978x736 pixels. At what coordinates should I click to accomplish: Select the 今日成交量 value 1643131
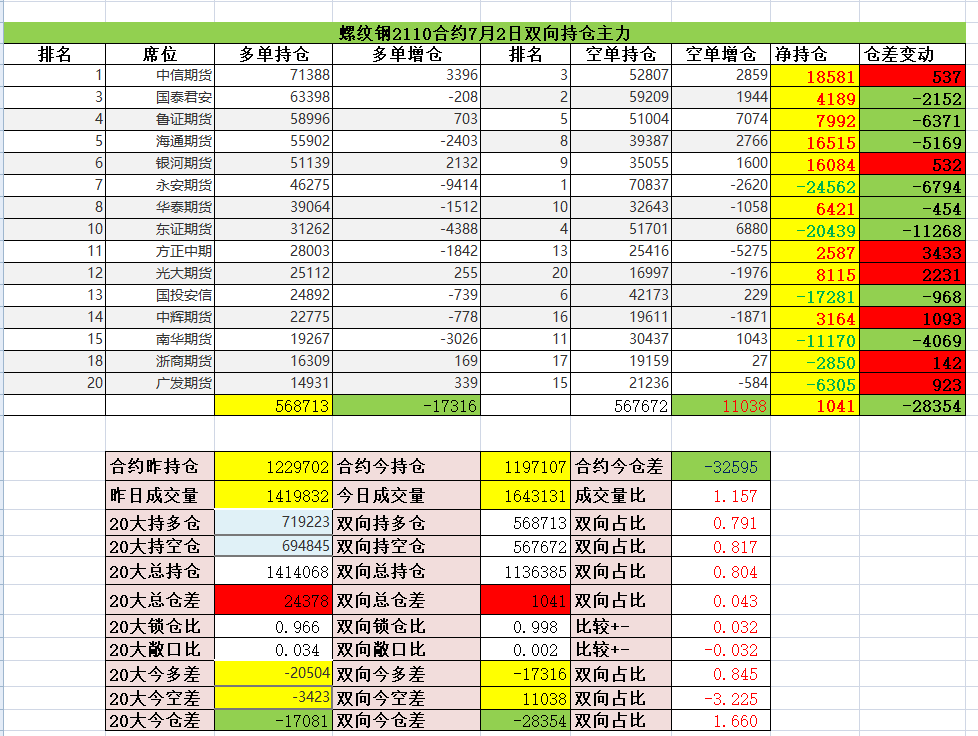point(525,495)
